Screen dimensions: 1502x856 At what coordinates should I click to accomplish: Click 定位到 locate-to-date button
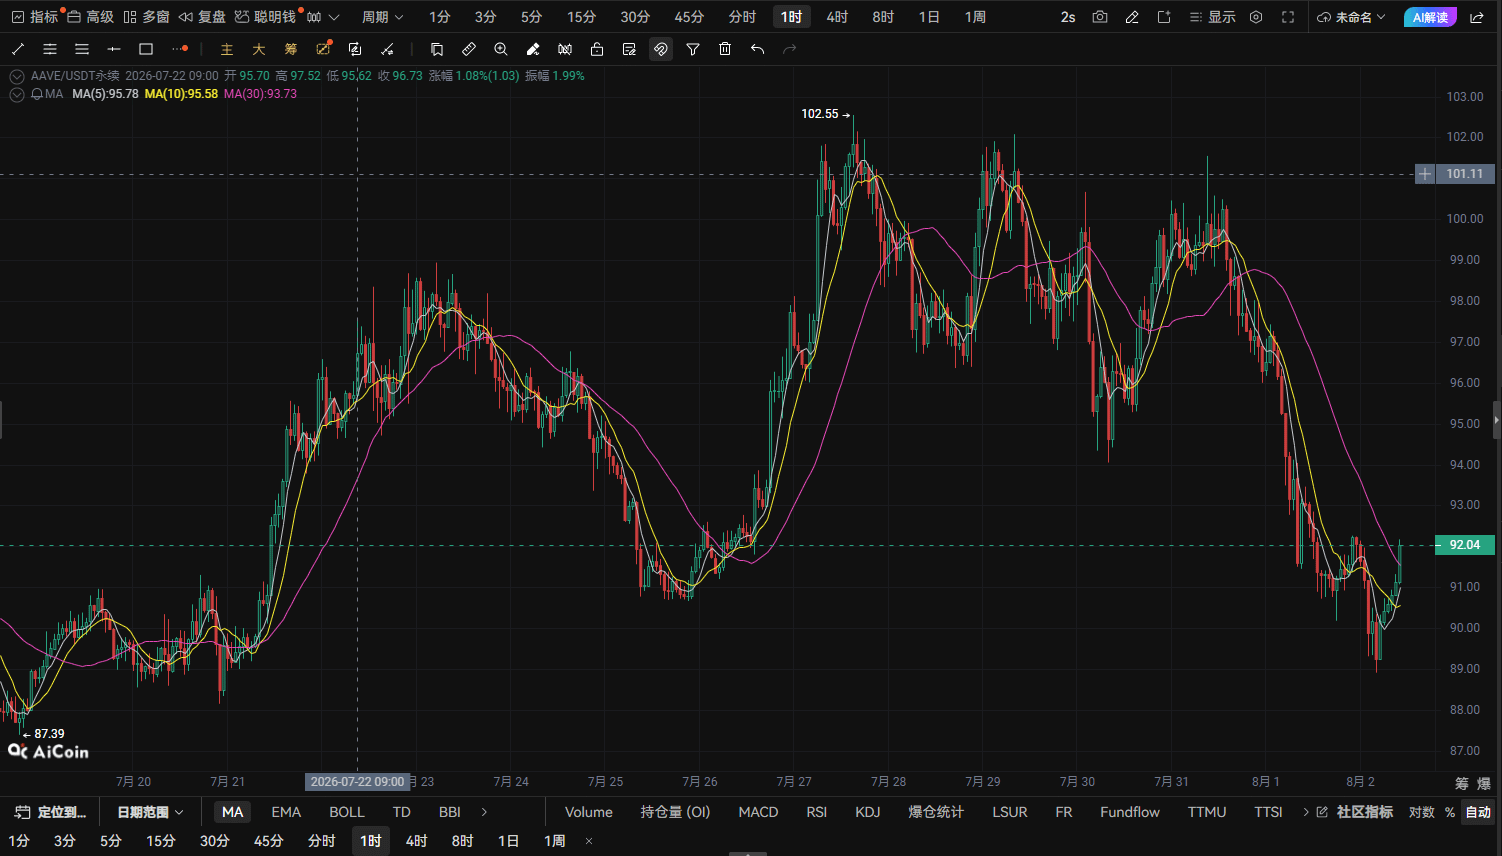click(51, 812)
